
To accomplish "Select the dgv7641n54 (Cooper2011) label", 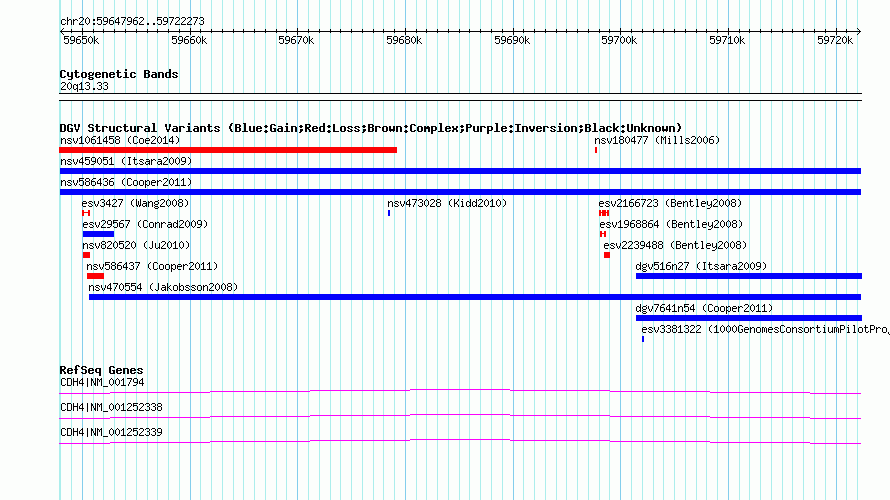I will pos(704,308).
